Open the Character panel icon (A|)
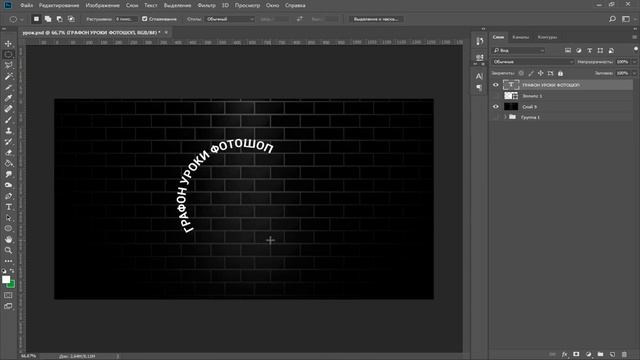Image resolution: width=640 pixels, height=360 pixels. pos(480,76)
